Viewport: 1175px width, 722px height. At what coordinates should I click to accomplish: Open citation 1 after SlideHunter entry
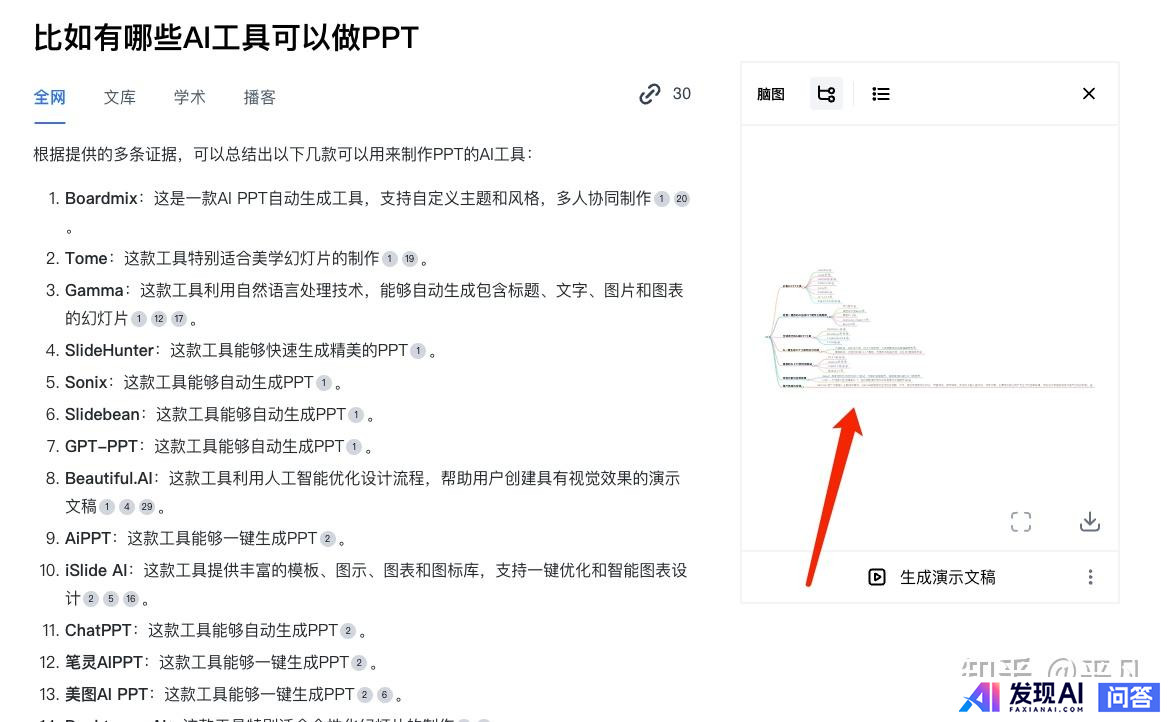tap(418, 350)
